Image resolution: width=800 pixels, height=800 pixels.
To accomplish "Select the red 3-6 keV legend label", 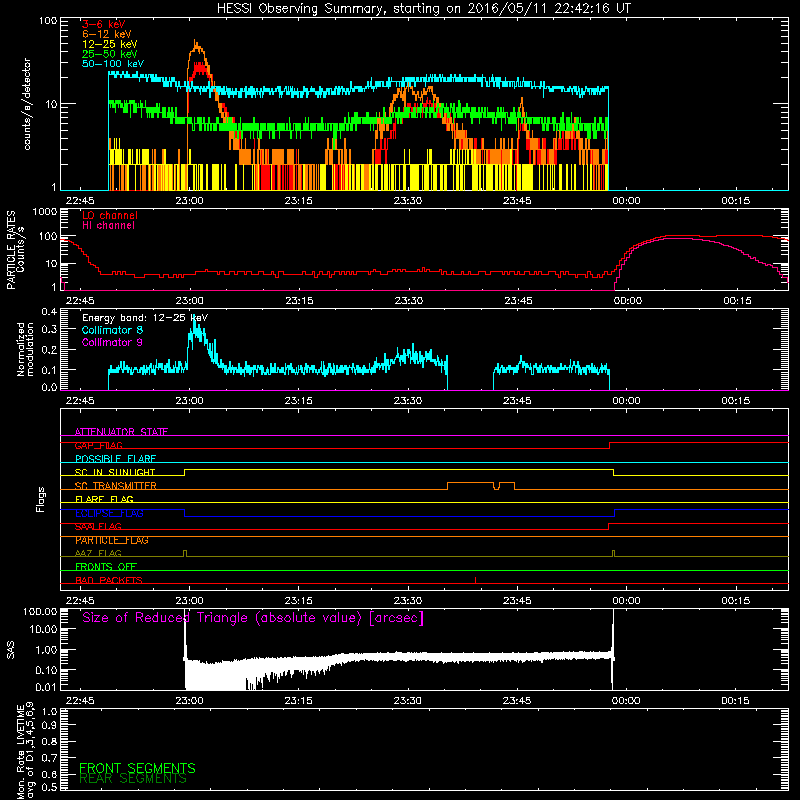I will point(104,24).
